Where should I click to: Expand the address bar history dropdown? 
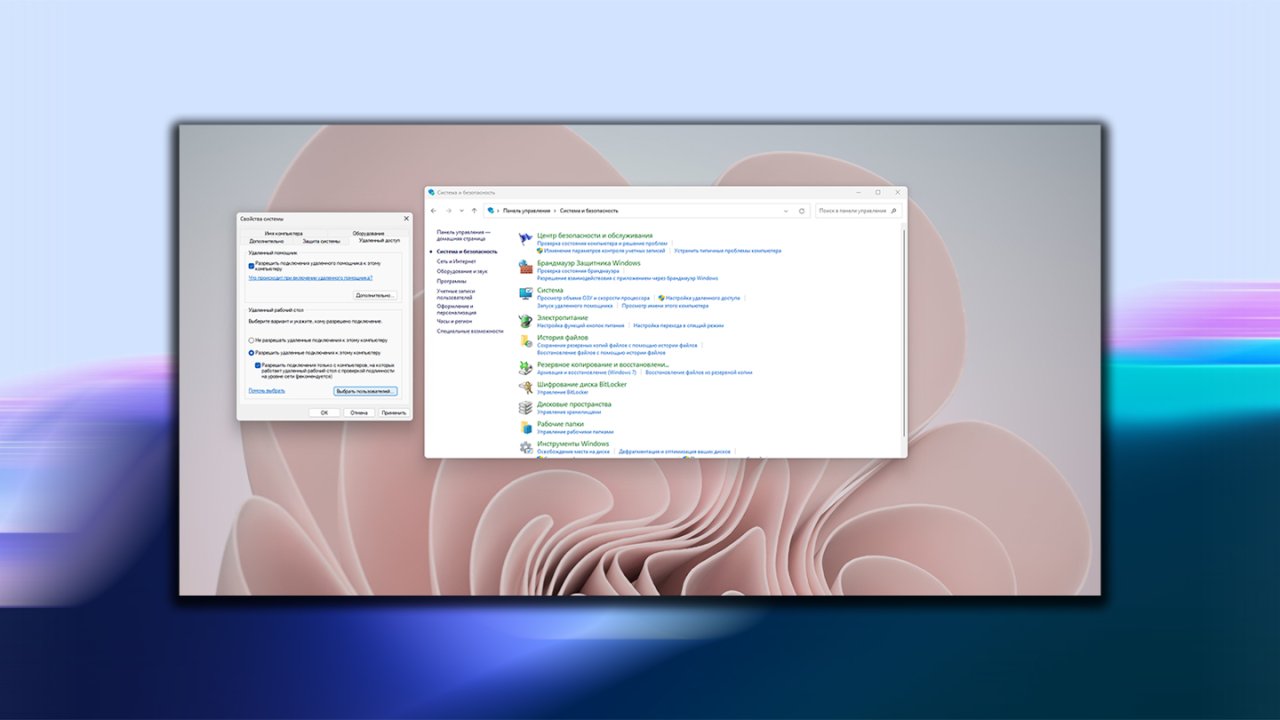click(x=786, y=211)
